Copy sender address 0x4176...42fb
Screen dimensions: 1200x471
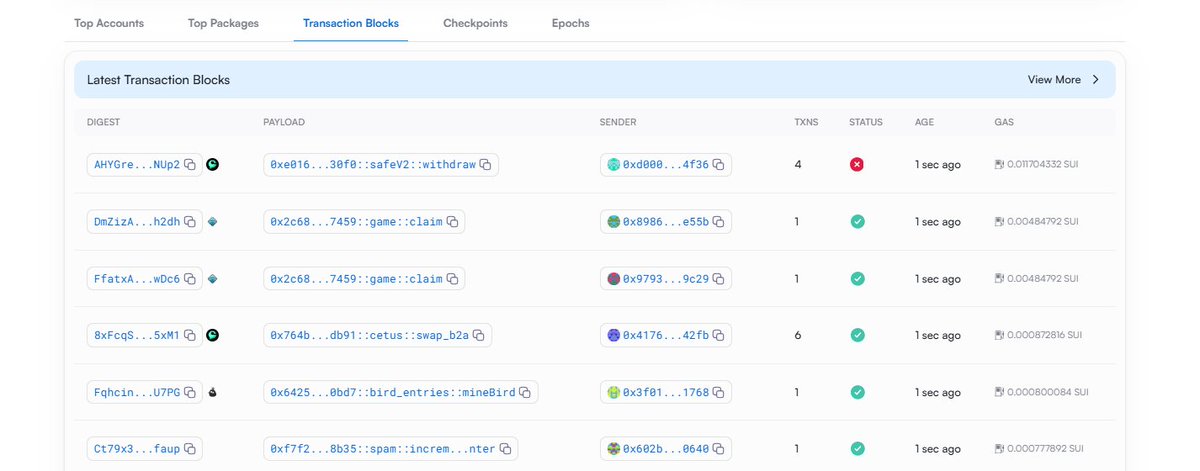(718, 335)
